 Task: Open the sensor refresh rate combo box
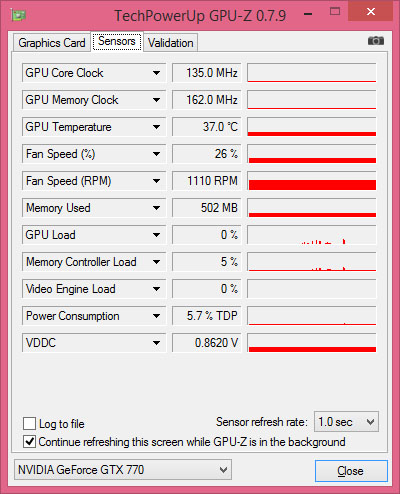(346, 422)
